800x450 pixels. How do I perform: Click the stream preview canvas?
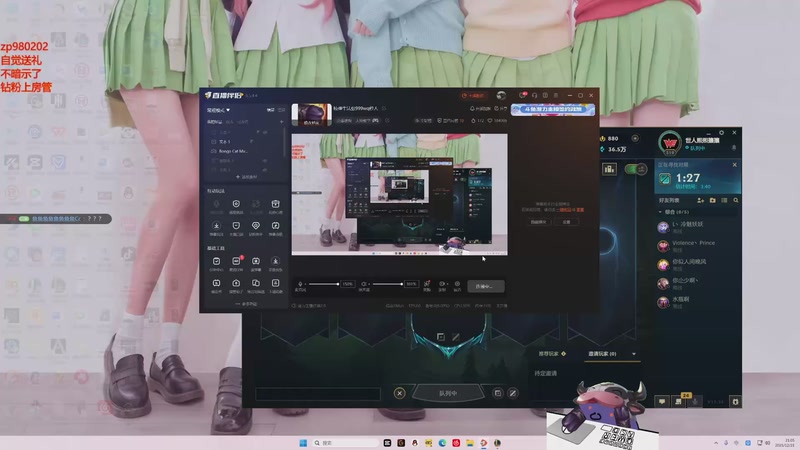pos(399,194)
